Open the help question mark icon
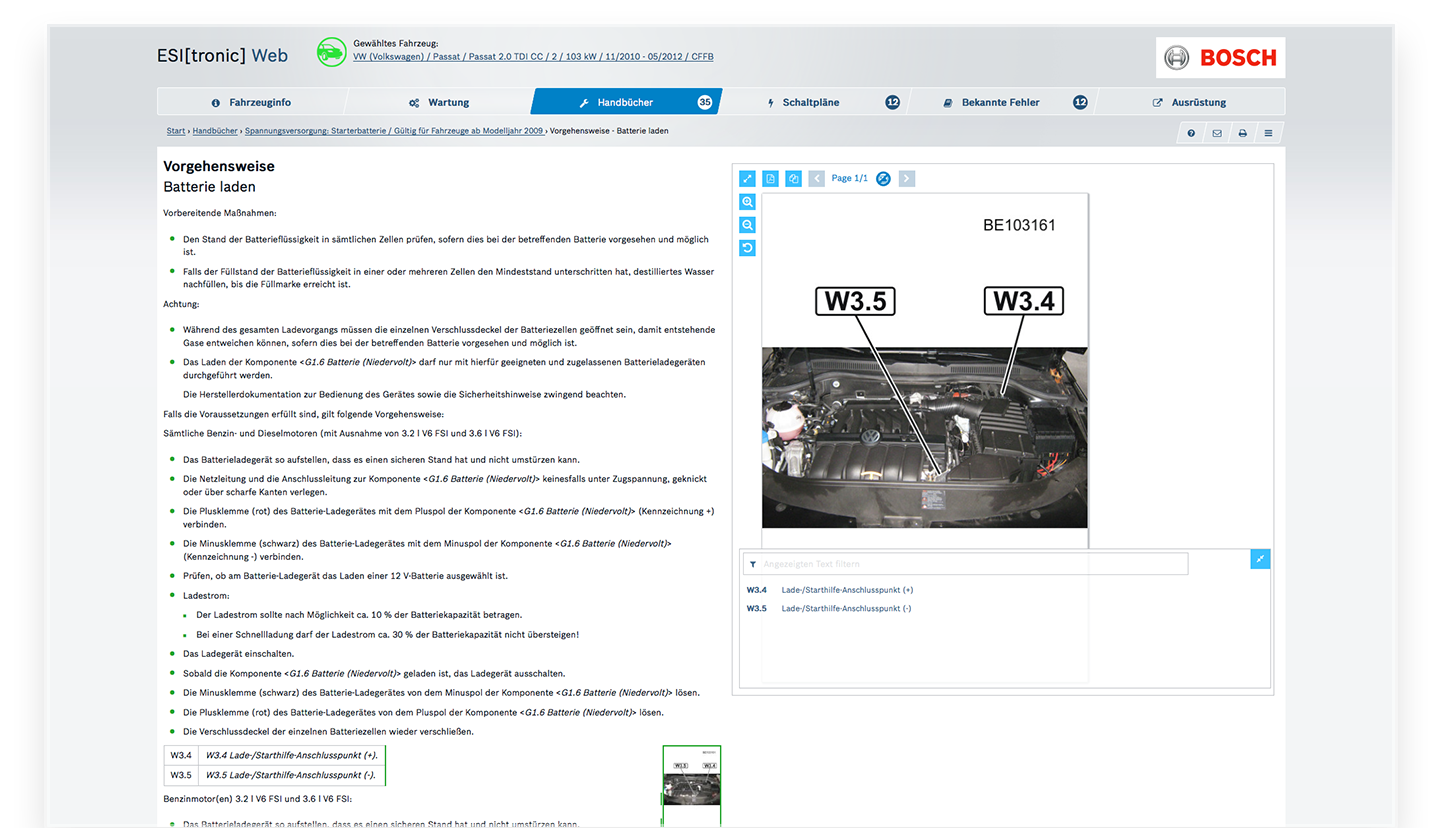 [x=1191, y=133]
